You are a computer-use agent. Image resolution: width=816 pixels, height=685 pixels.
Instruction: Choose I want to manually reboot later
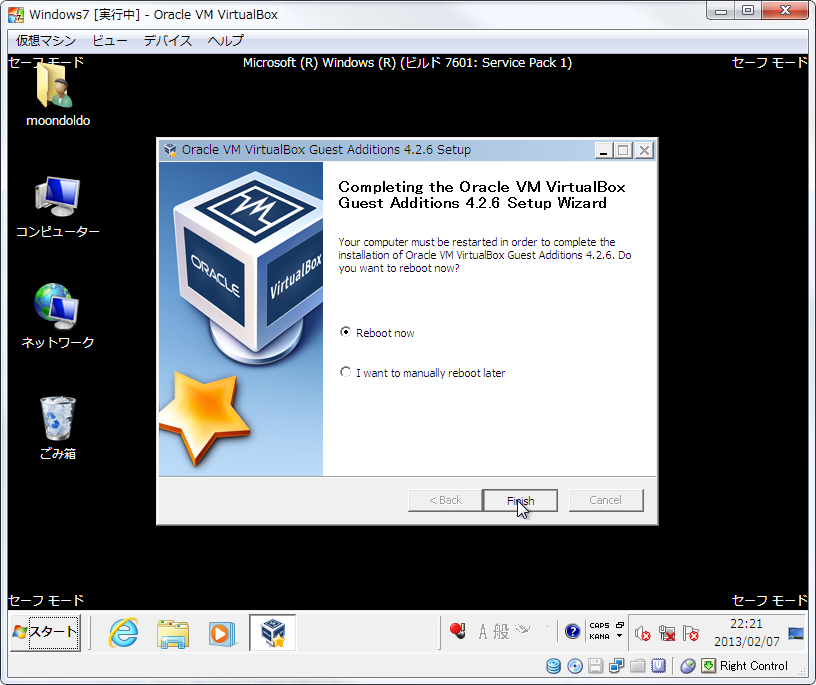point(346,373)
